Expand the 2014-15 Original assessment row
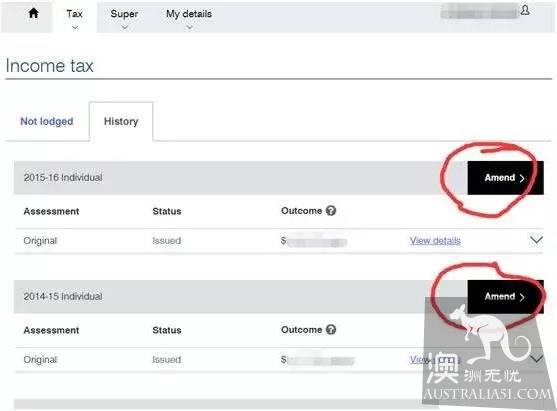 point(536,359)
